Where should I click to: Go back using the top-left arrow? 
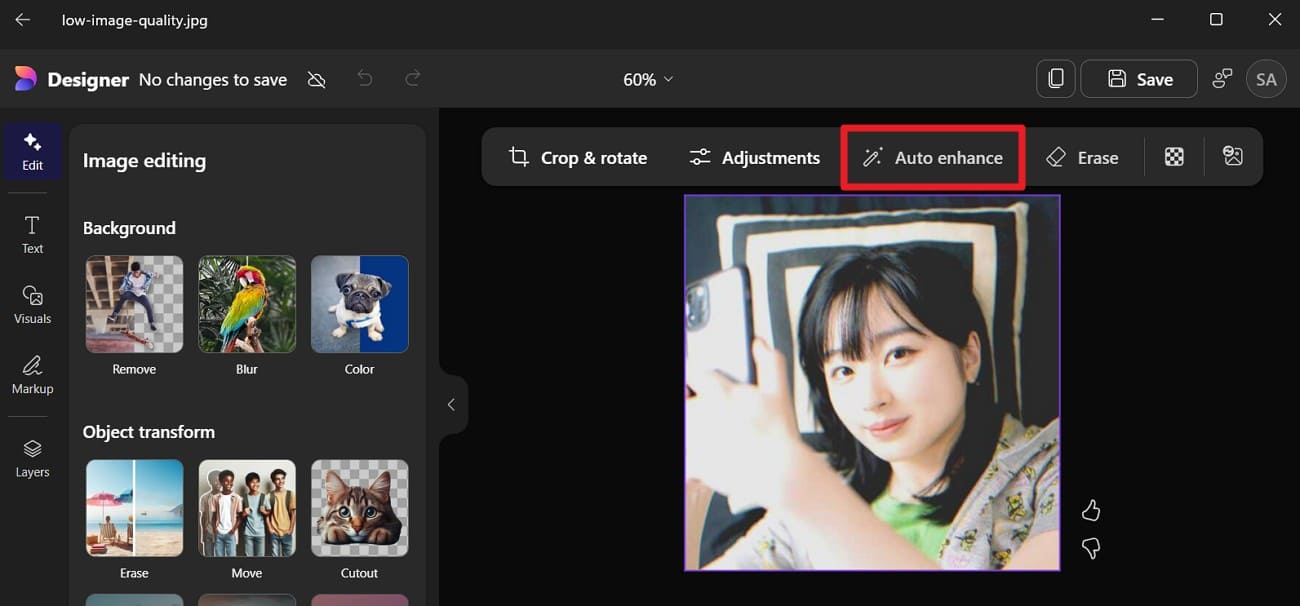tap(22, 19)
